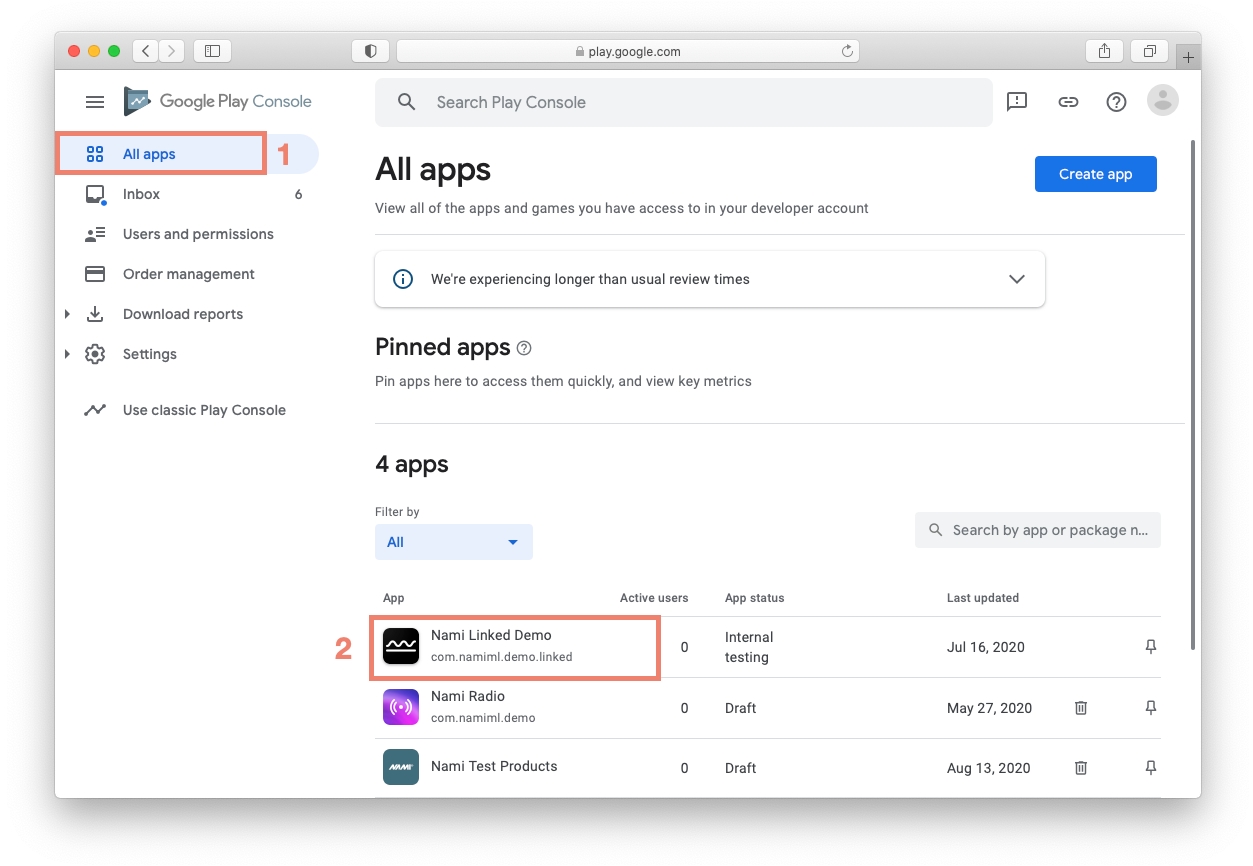The image size is (1253, 866).
Task: Pin the Nami Linked Demo app
Action: click(x=1151, y=647)
